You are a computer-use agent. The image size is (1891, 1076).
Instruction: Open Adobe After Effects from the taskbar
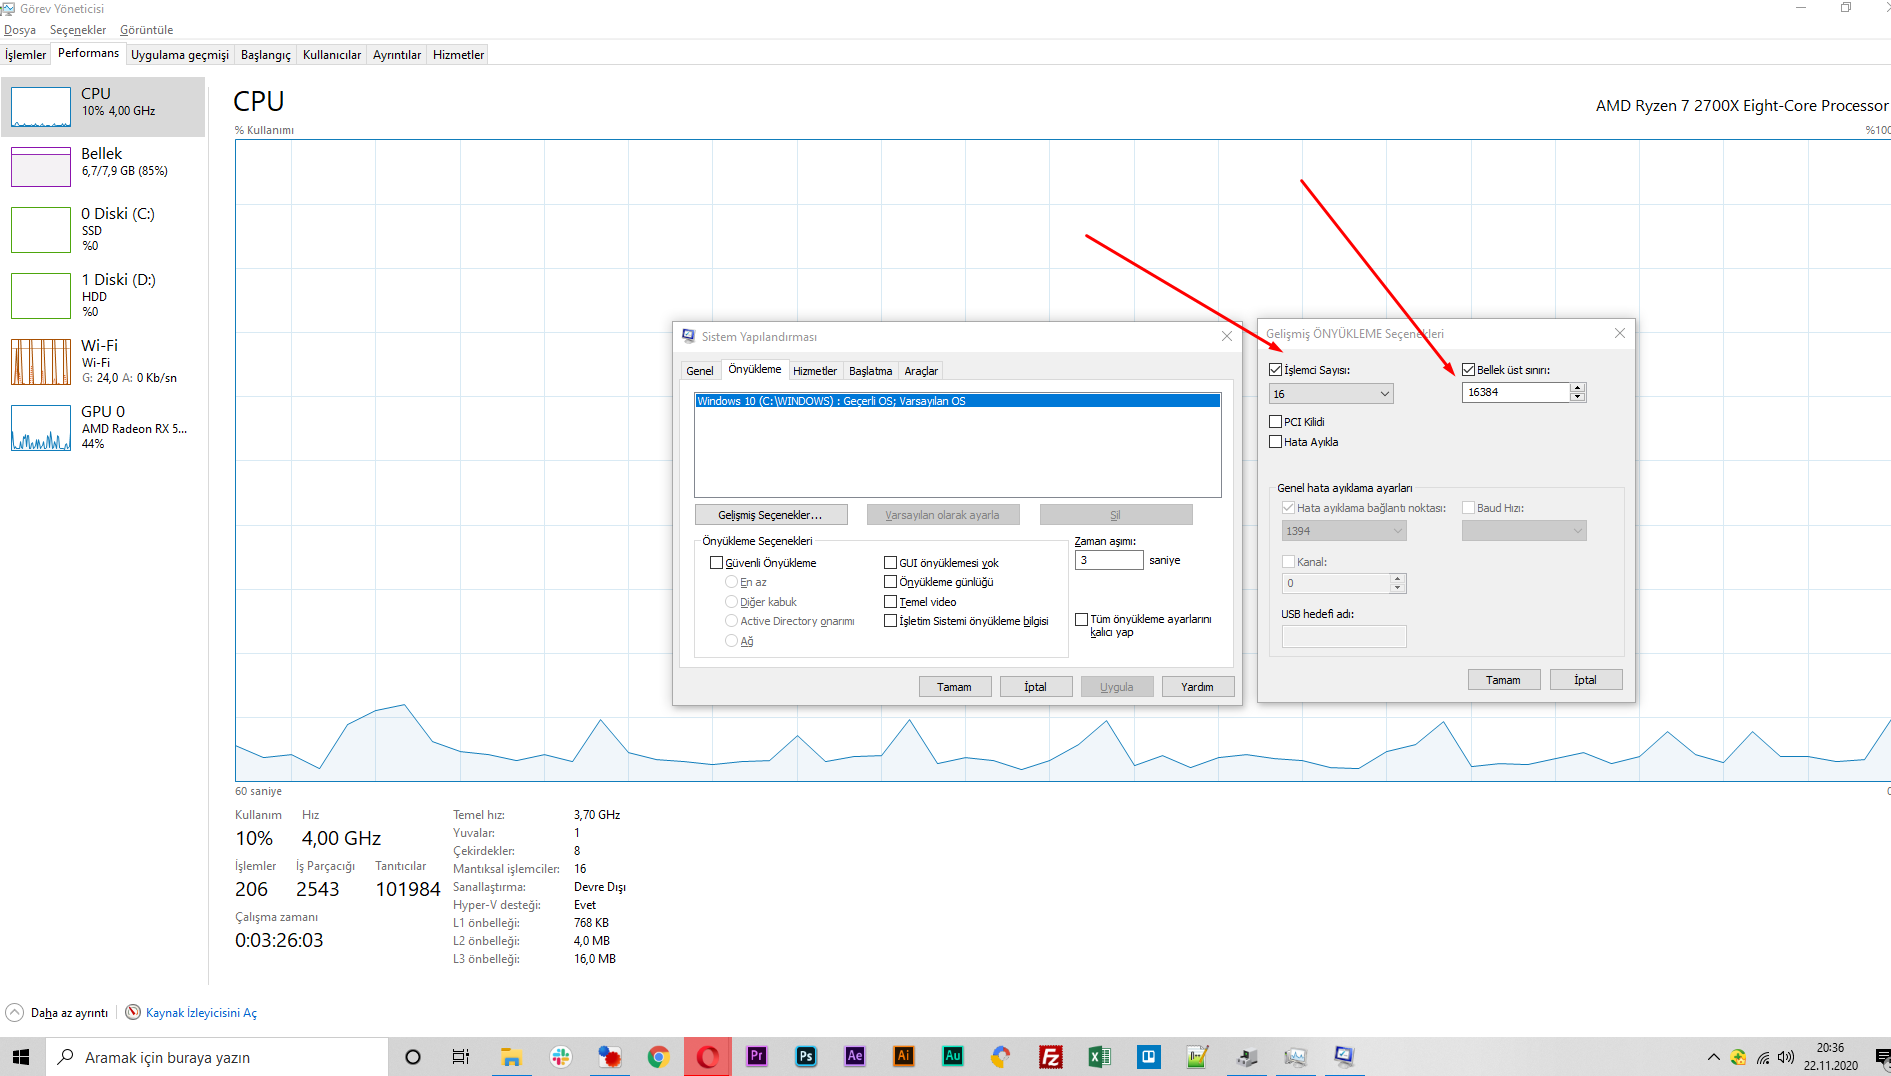(855, 1056)
